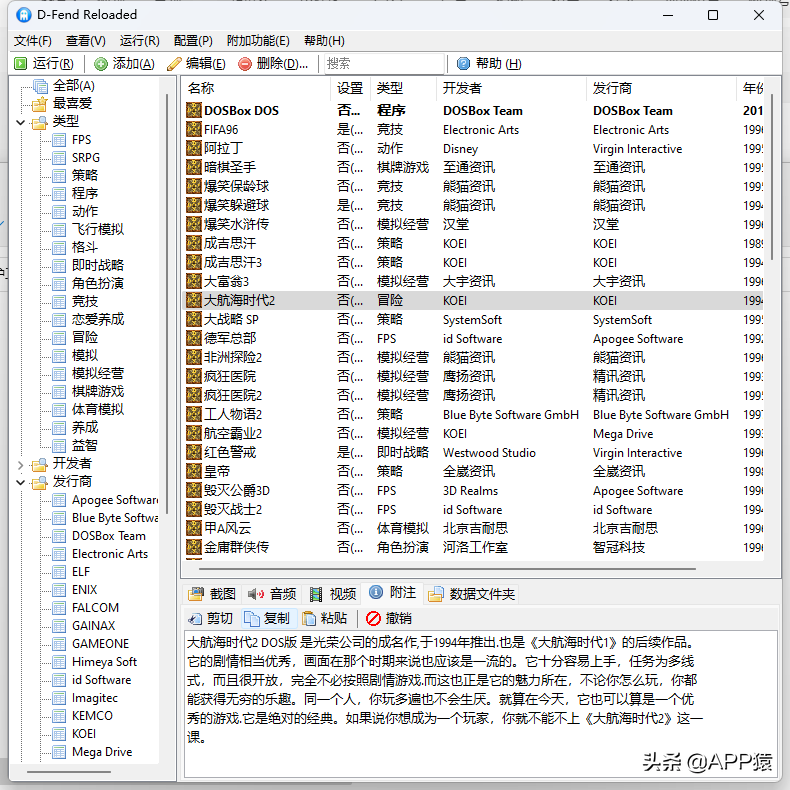The width and height of the screenshot is (790, 790).
Task: Click the Undo (撤销) red circle icon
Action: [x=373, y=618]
